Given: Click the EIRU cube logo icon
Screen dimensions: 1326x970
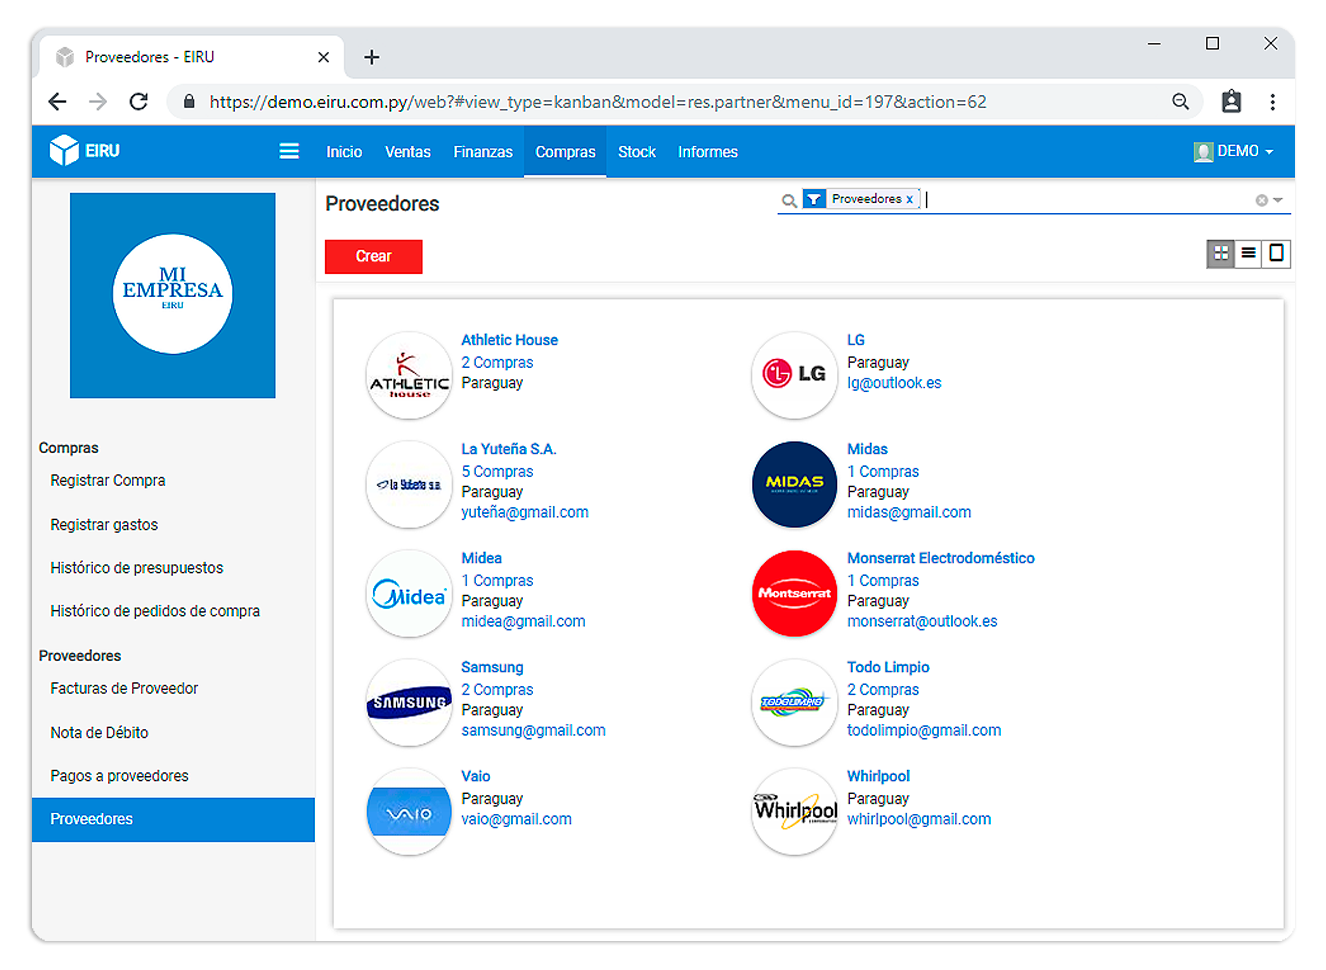Looking at the screenshot, I should coord(64,150).
